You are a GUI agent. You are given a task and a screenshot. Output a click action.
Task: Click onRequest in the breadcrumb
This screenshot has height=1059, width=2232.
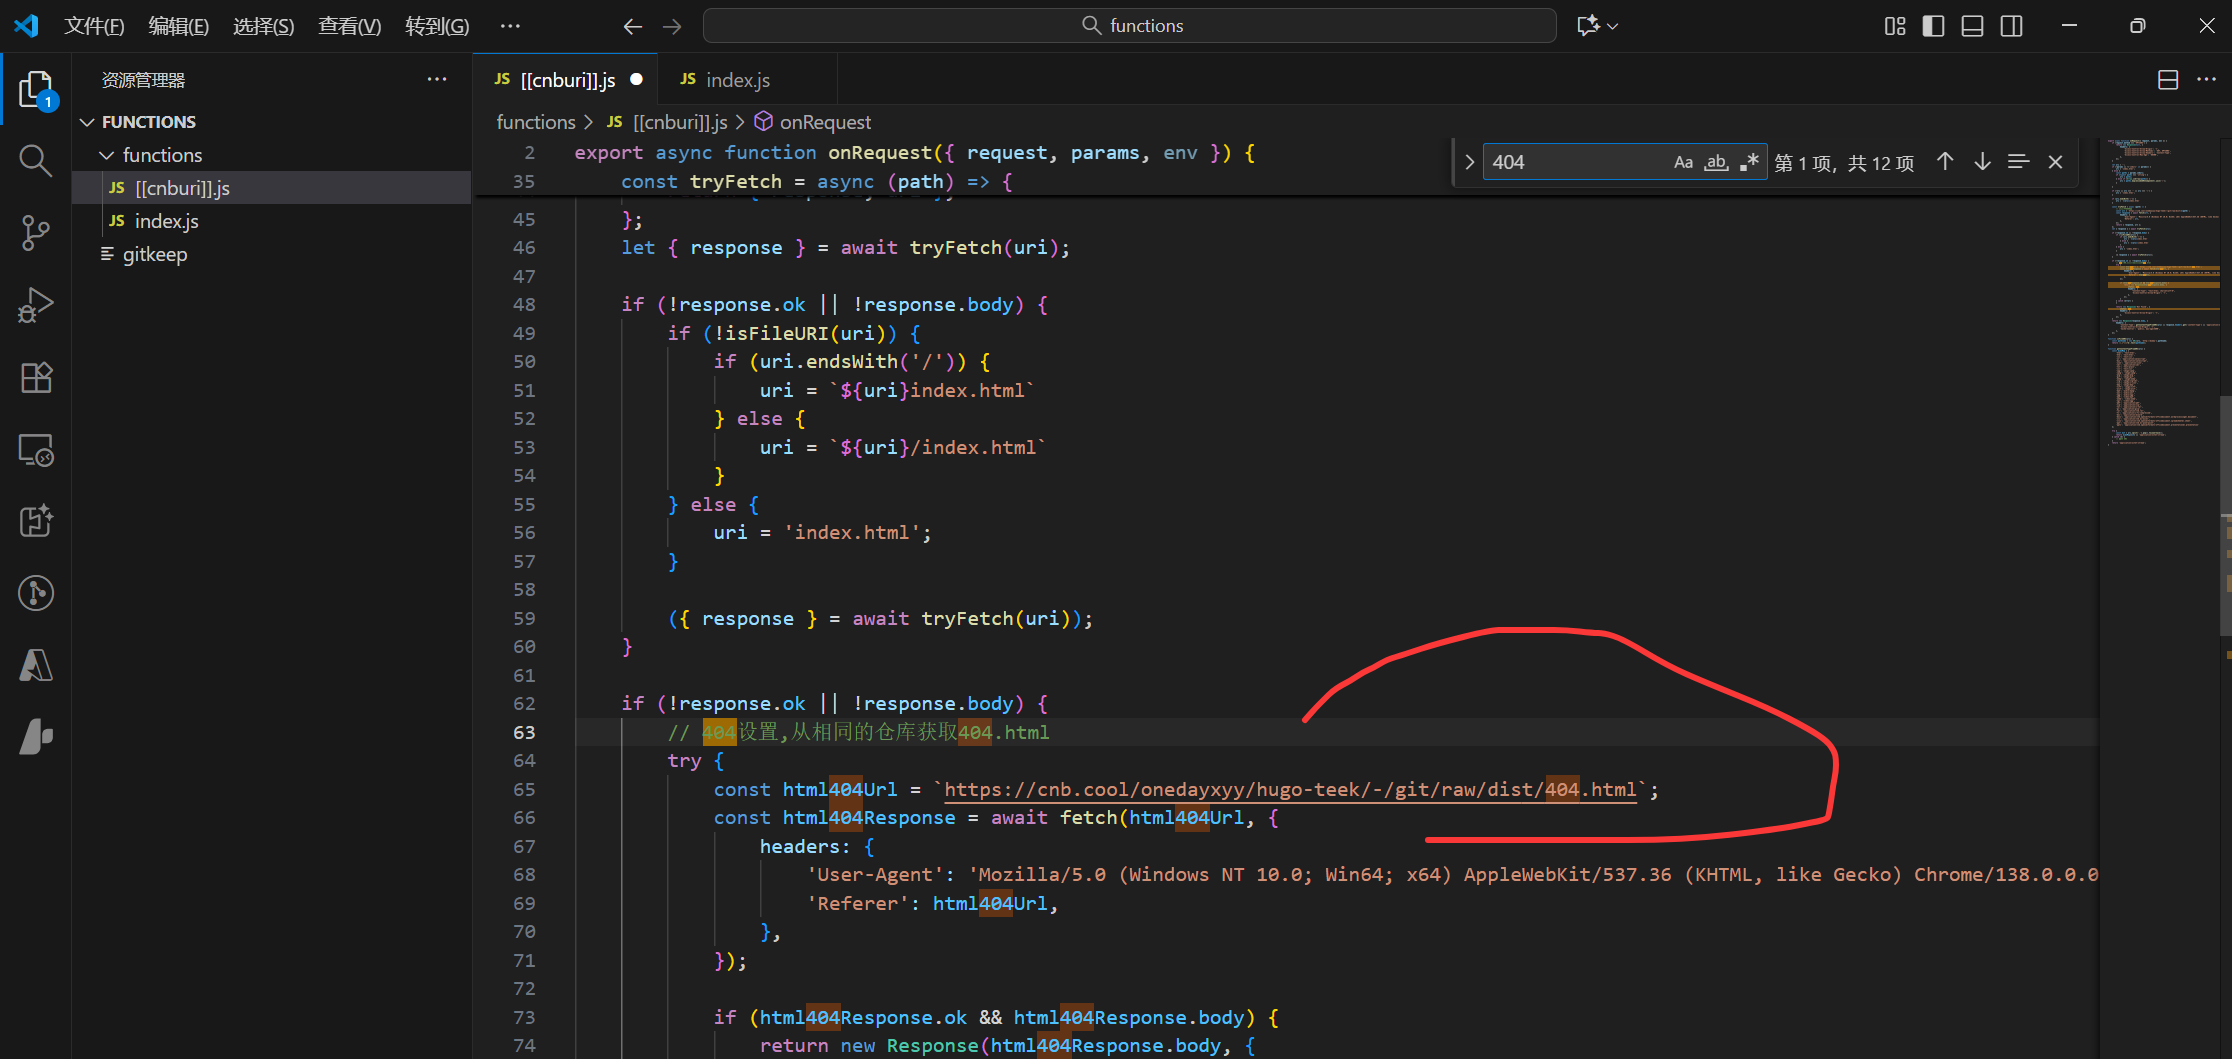point(825,122)
